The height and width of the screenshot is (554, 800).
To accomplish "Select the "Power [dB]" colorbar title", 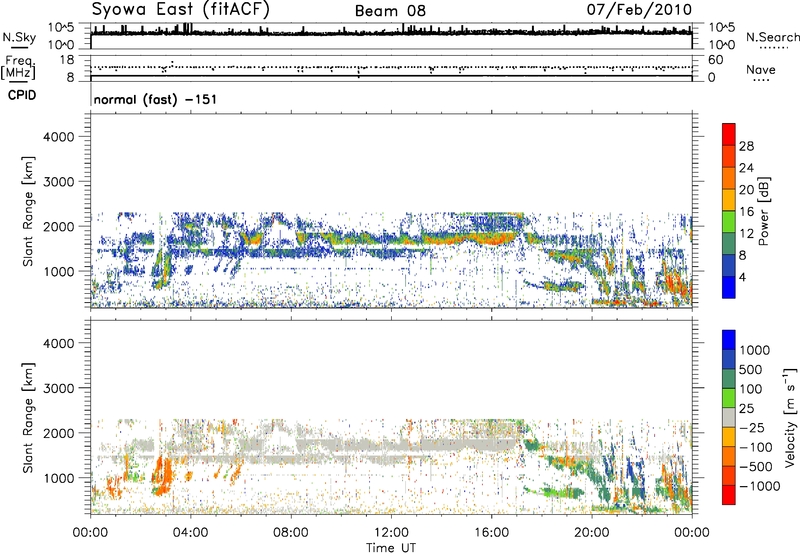I will (763, 211).
